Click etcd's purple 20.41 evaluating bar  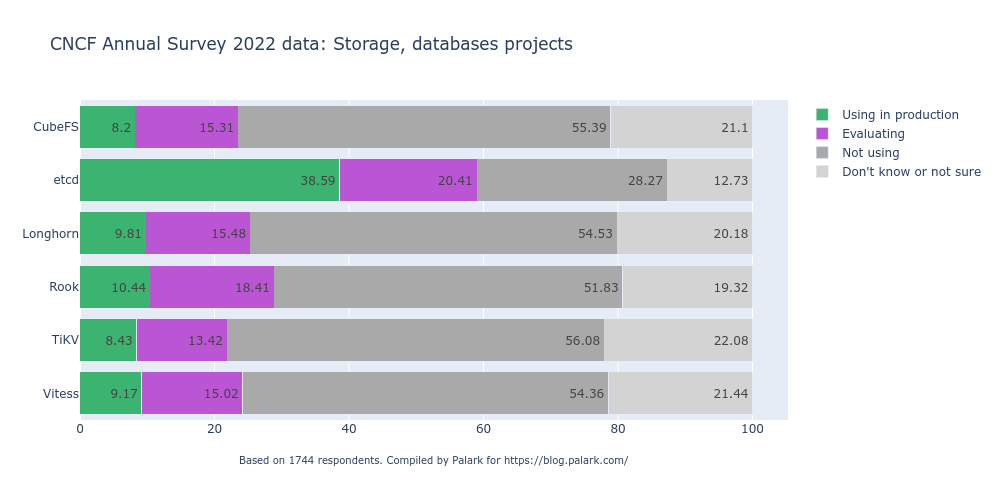[x=408, y=180]
